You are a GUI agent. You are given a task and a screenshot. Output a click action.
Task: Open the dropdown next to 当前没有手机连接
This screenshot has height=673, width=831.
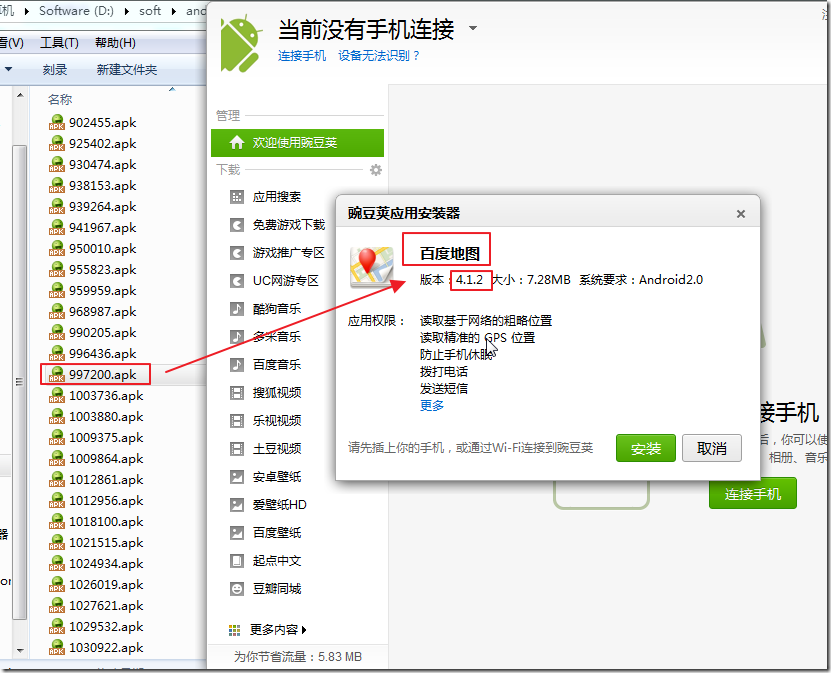pos(473,28)
